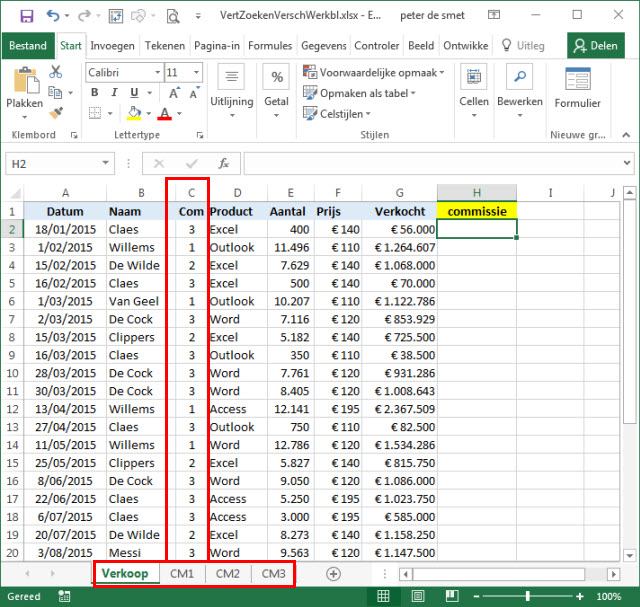This screenshot has width=640, height=607.
Task: Click the select all corner of the grid
Action: pyautogui.click(x=15, y=193)
